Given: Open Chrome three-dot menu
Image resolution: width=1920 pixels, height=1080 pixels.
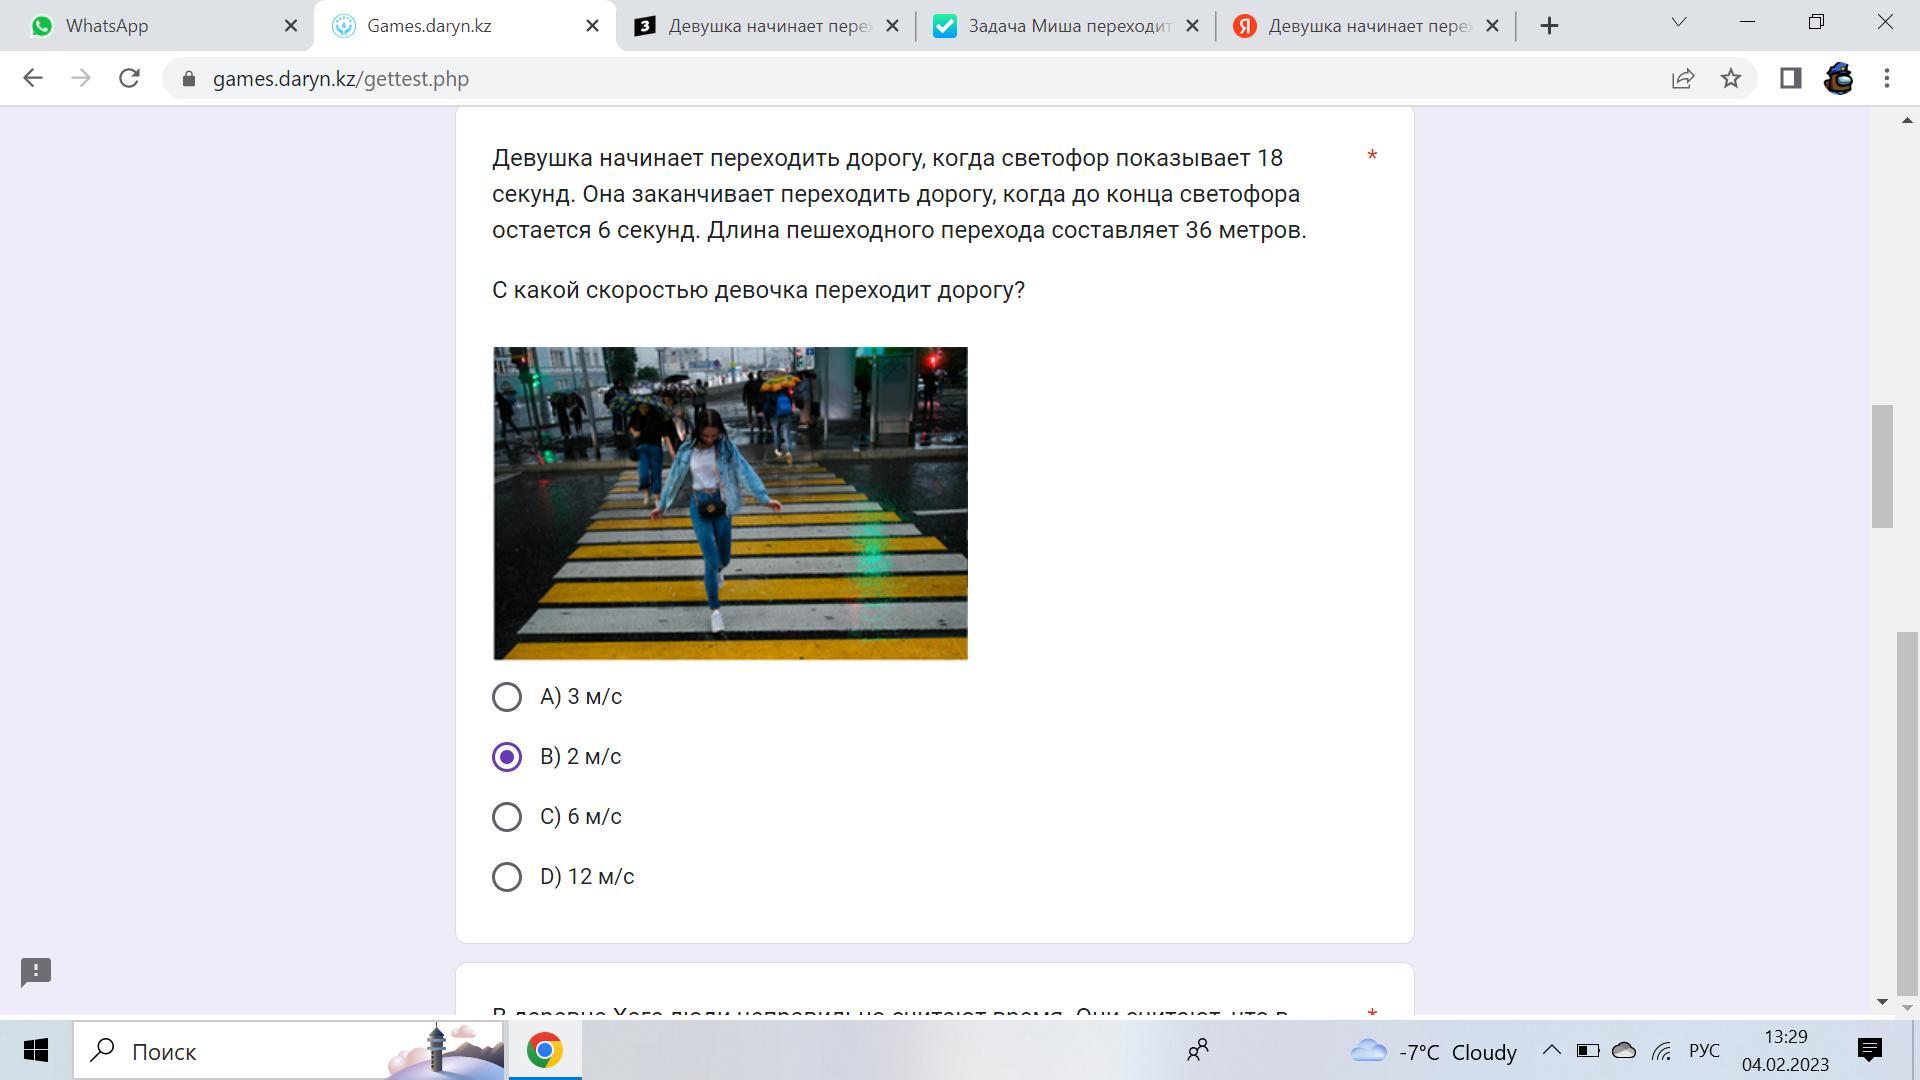Looking at the screenshot, I should (1886, 78).
